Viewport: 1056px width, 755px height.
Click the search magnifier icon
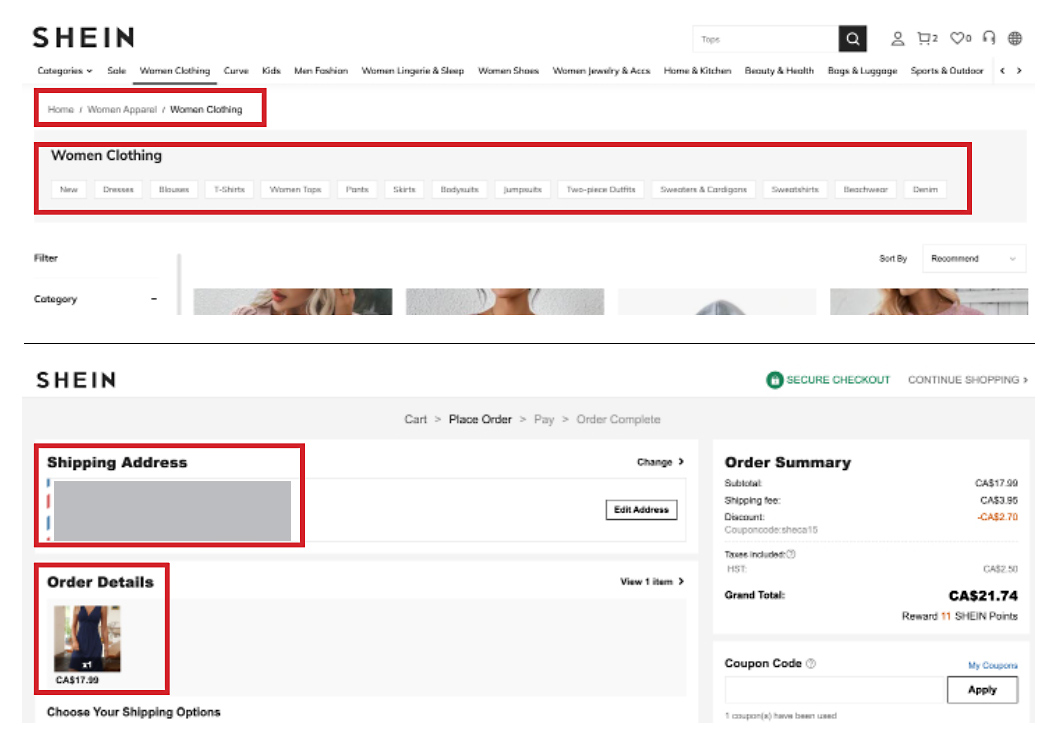click(x=852, y=39)
